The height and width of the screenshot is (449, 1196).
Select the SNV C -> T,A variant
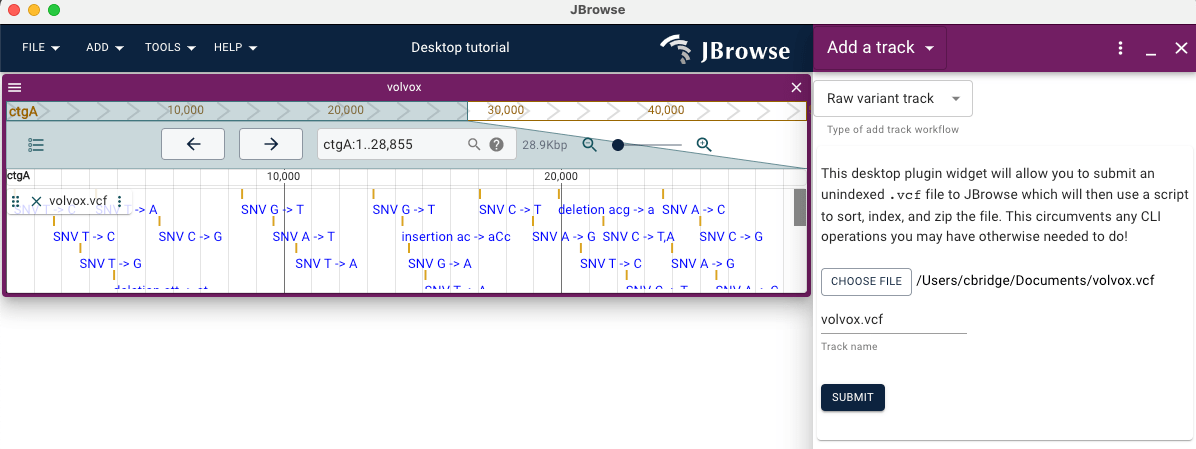click(x=638, y=237)
